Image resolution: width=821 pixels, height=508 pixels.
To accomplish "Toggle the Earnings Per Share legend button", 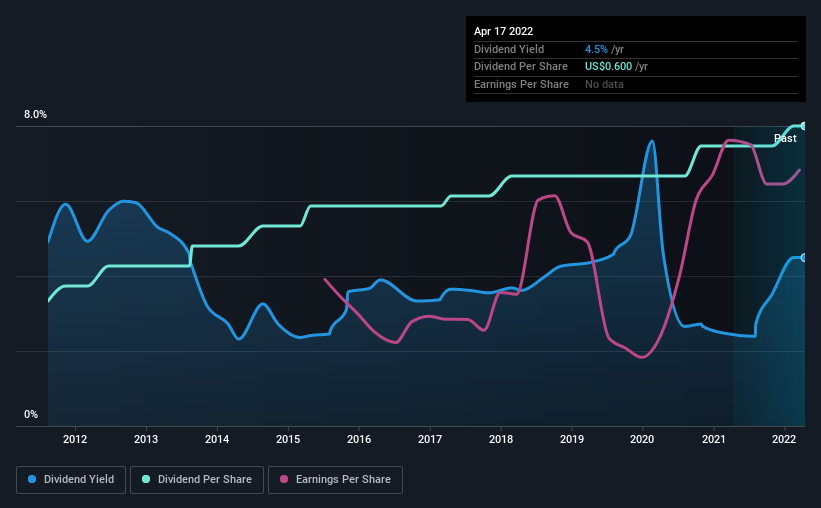I will (x=335, y=480).
